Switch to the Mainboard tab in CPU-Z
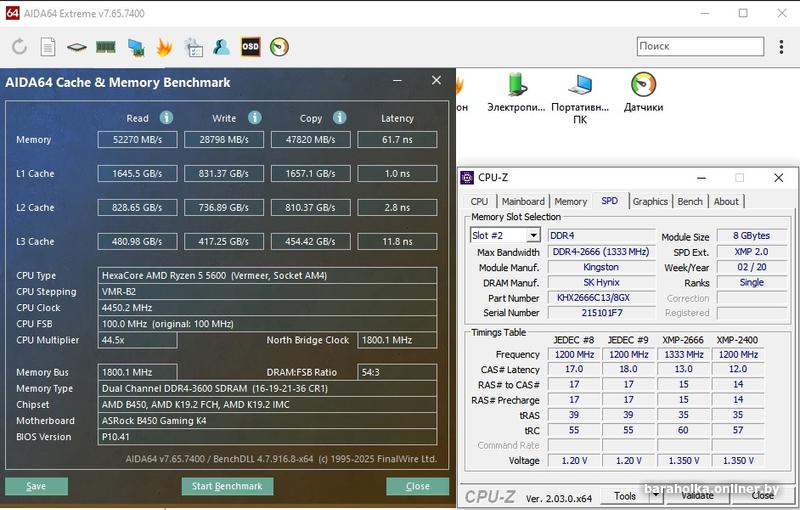 pyautogui.click(x=523, y=201)
